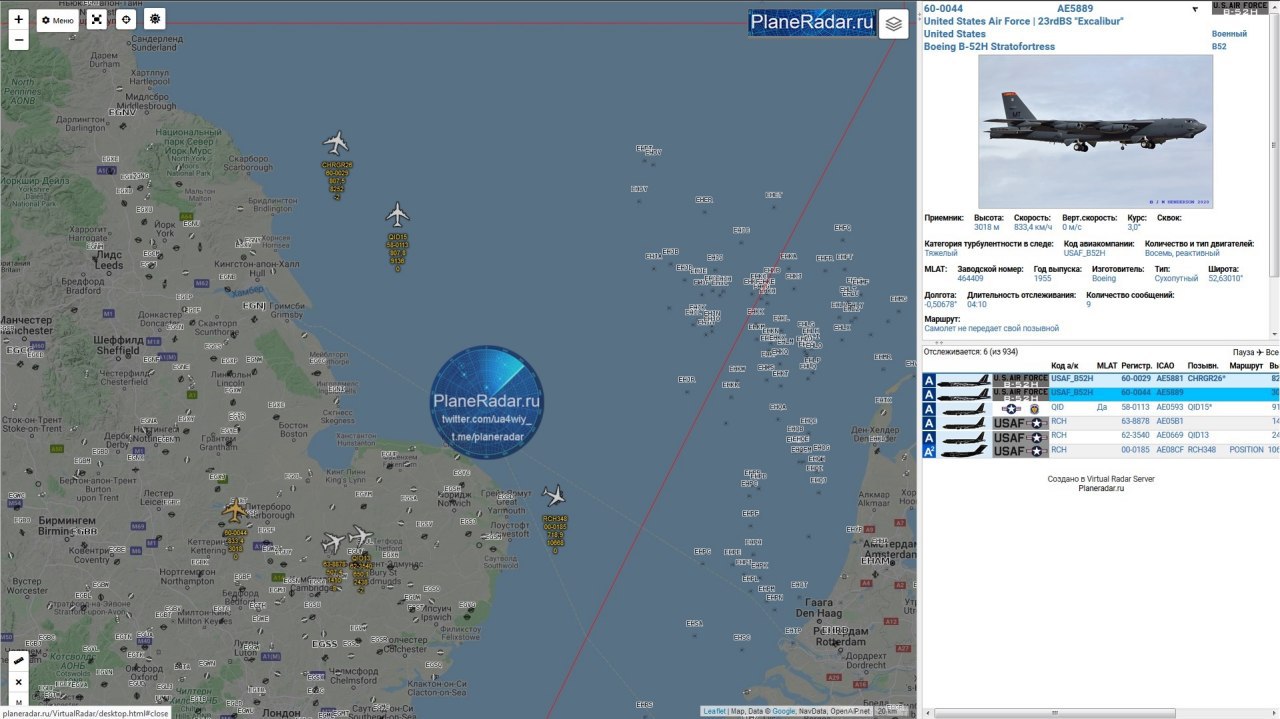Select the 63-8878 AE05B1 list row
This screenshot has width=1280, height=719.
coord(1100,421)
